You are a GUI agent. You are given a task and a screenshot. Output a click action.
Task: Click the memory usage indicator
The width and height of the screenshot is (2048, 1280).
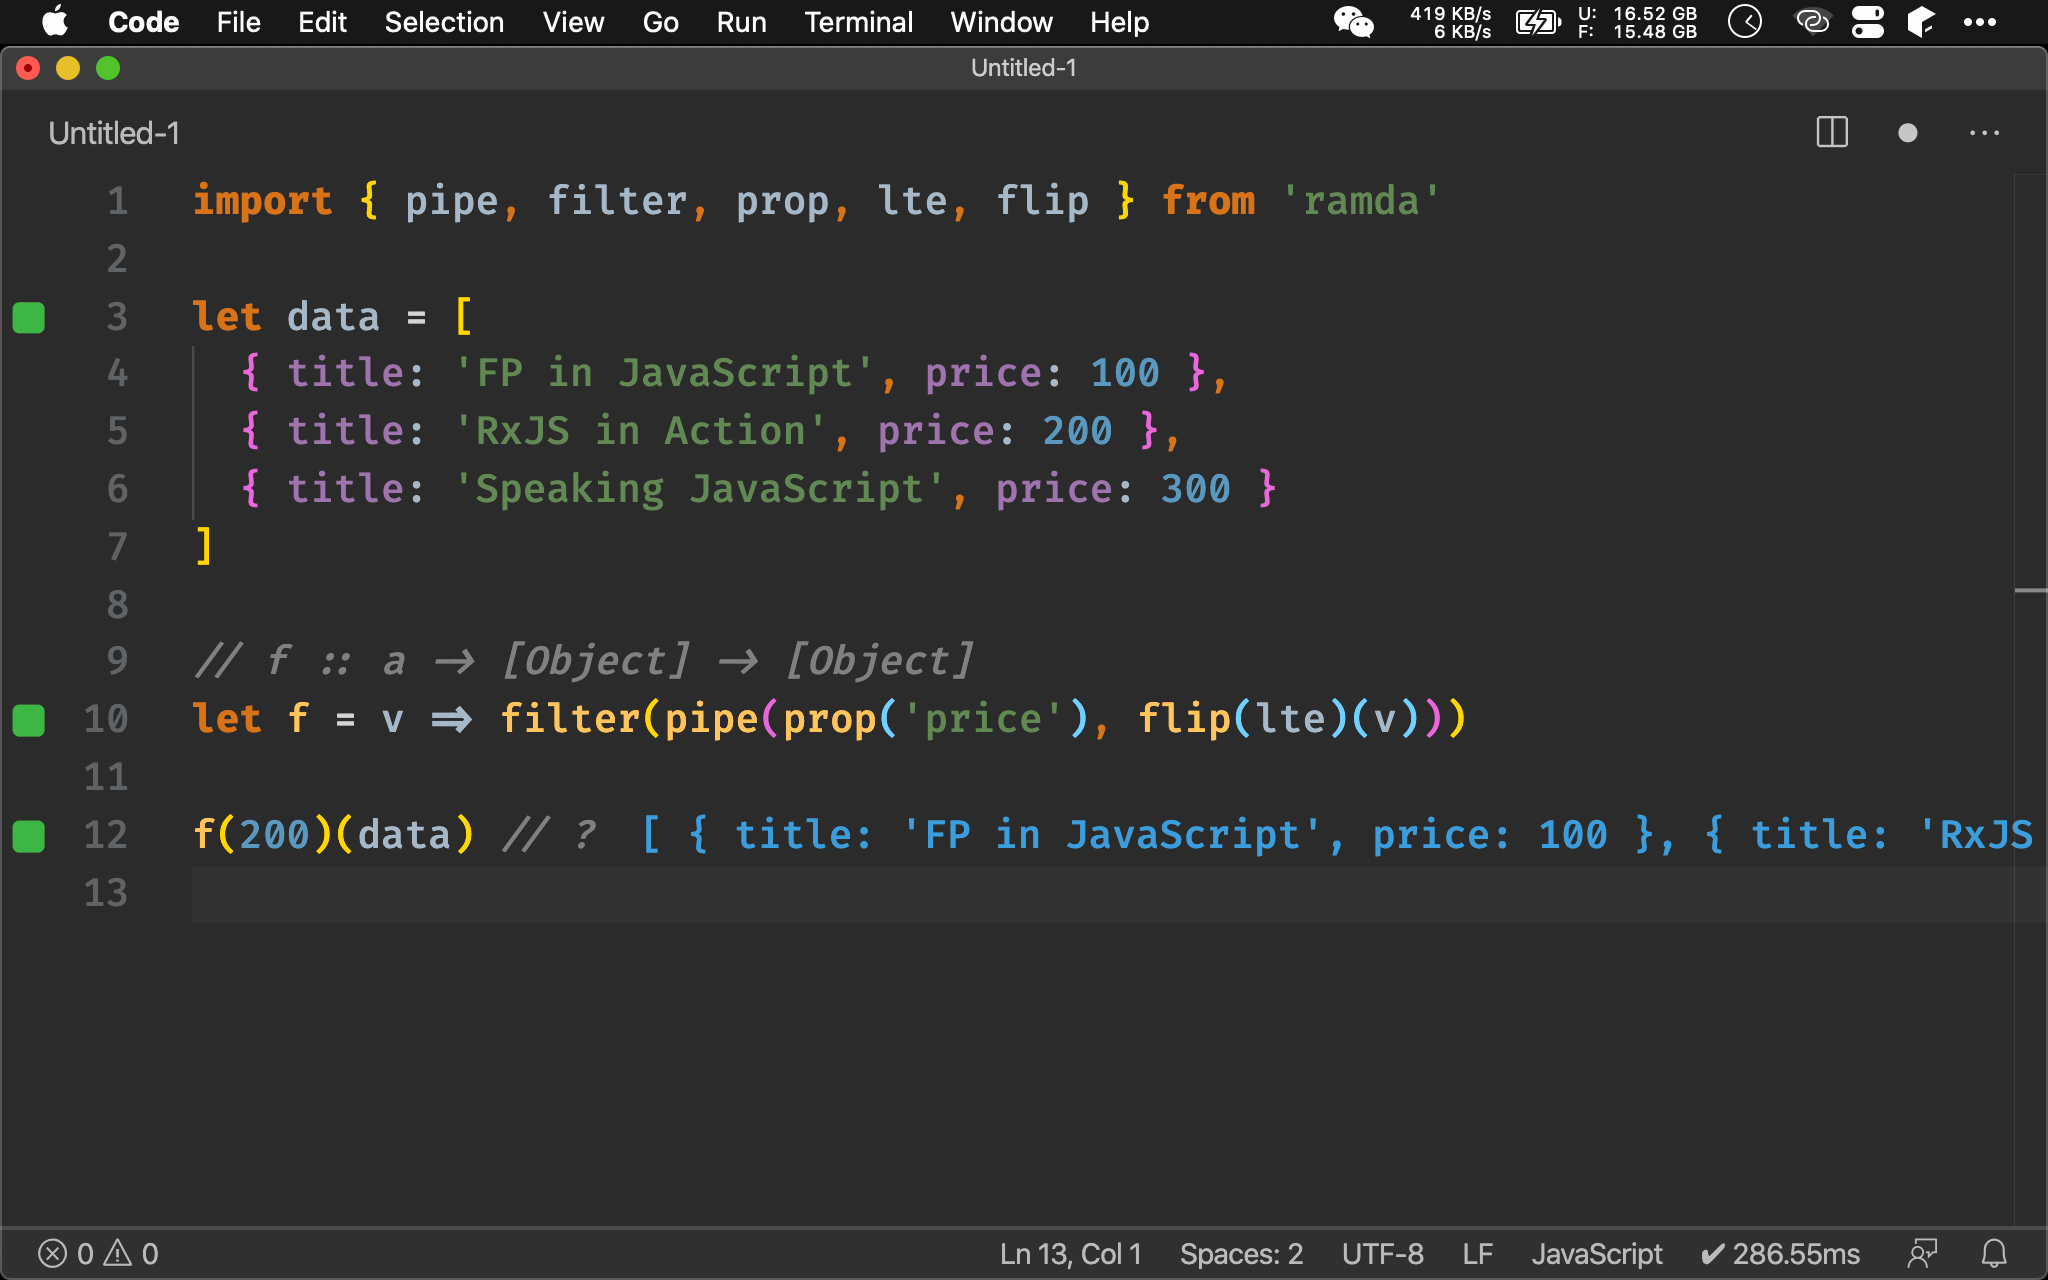click(x=1638, y=22)
